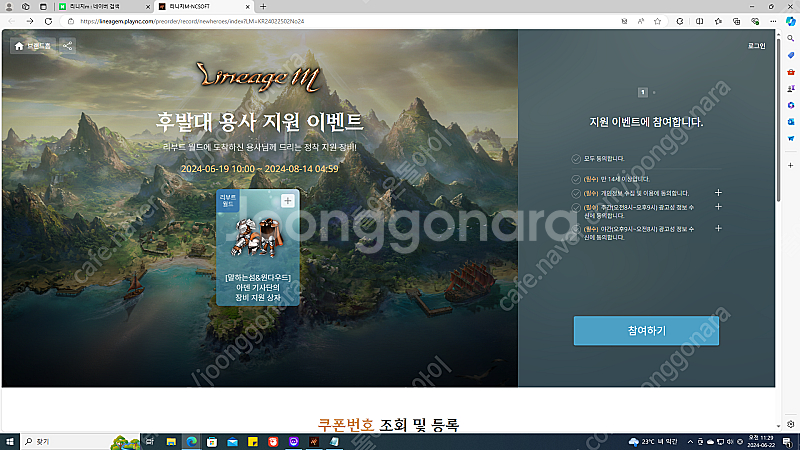Open the sidebar Outlook icon
Viewport: 800px width, 450px height.
(791, 122)
